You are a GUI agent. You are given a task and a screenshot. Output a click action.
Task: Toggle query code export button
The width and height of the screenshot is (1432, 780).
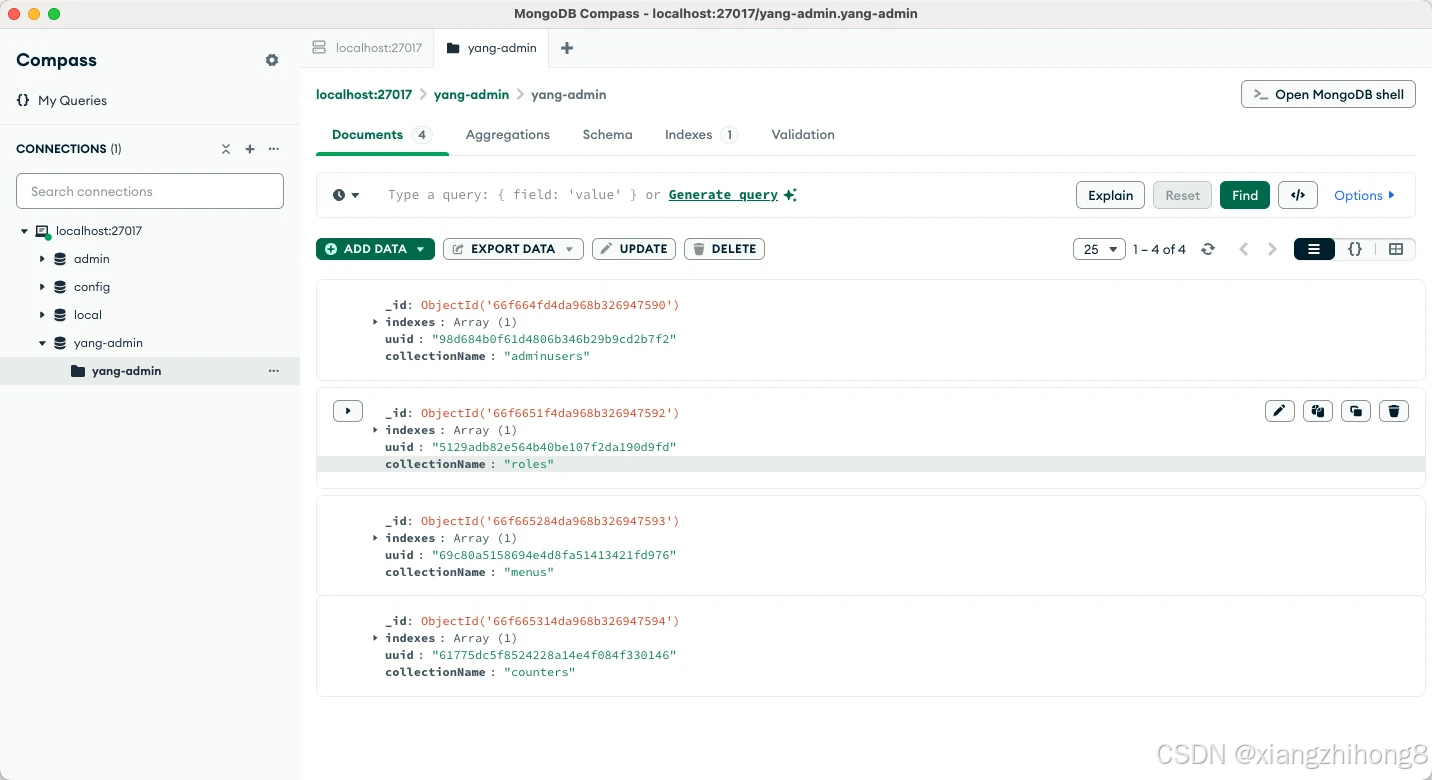pyautogui.click(x=1298, y=195)
